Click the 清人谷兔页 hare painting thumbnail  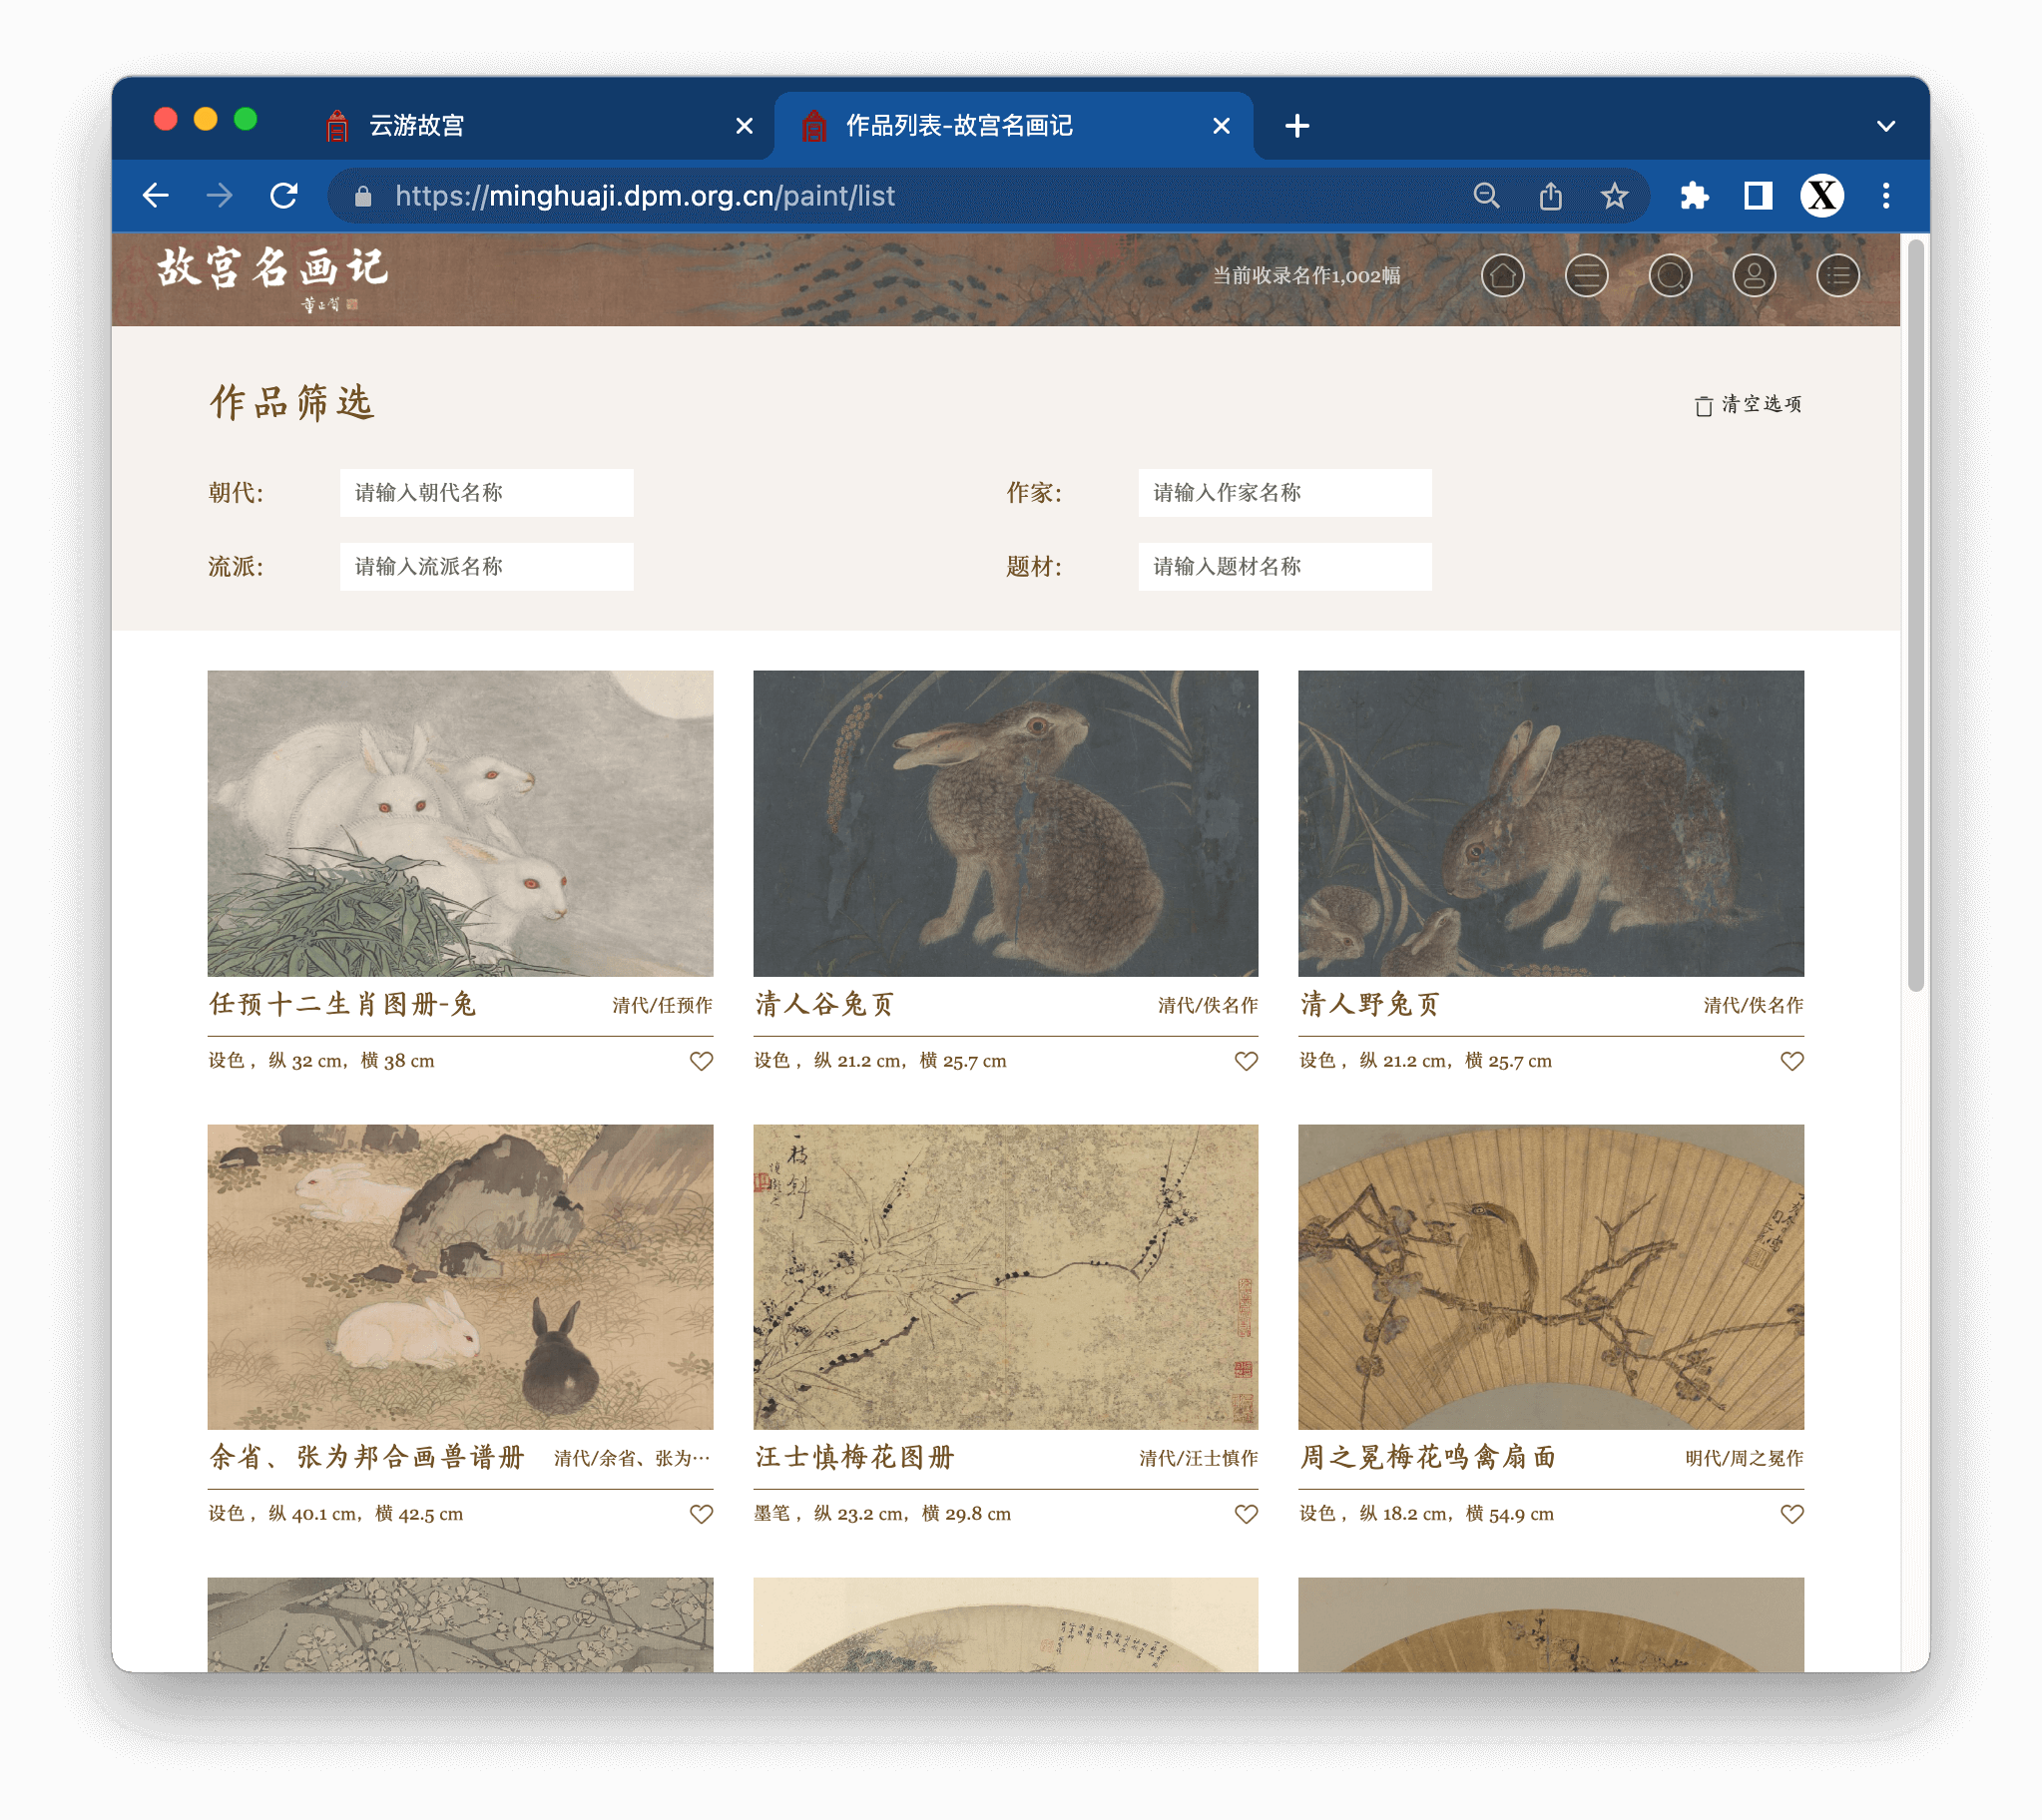[x=1005, y=823]
